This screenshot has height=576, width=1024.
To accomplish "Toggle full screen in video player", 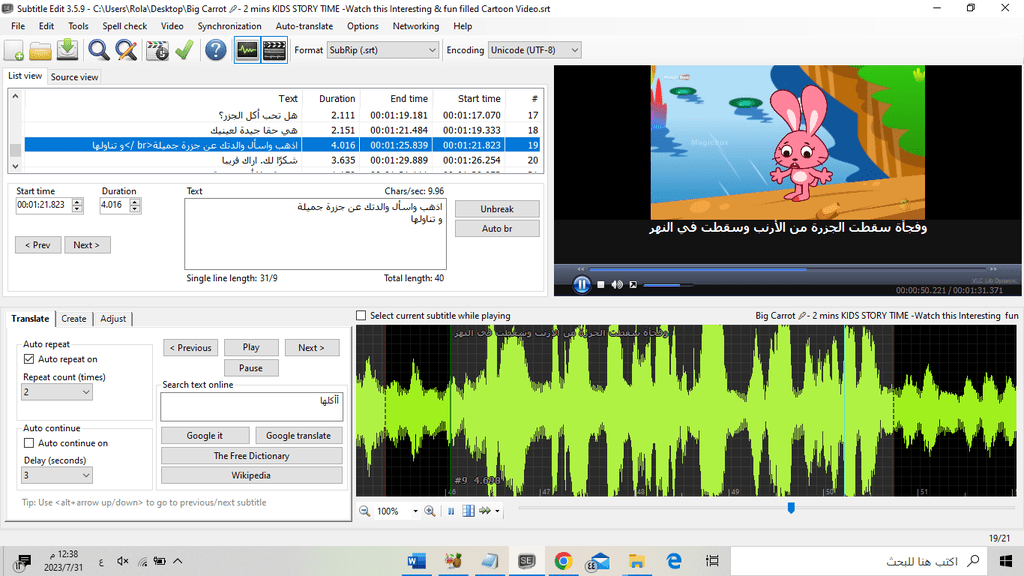I will 633,285.
